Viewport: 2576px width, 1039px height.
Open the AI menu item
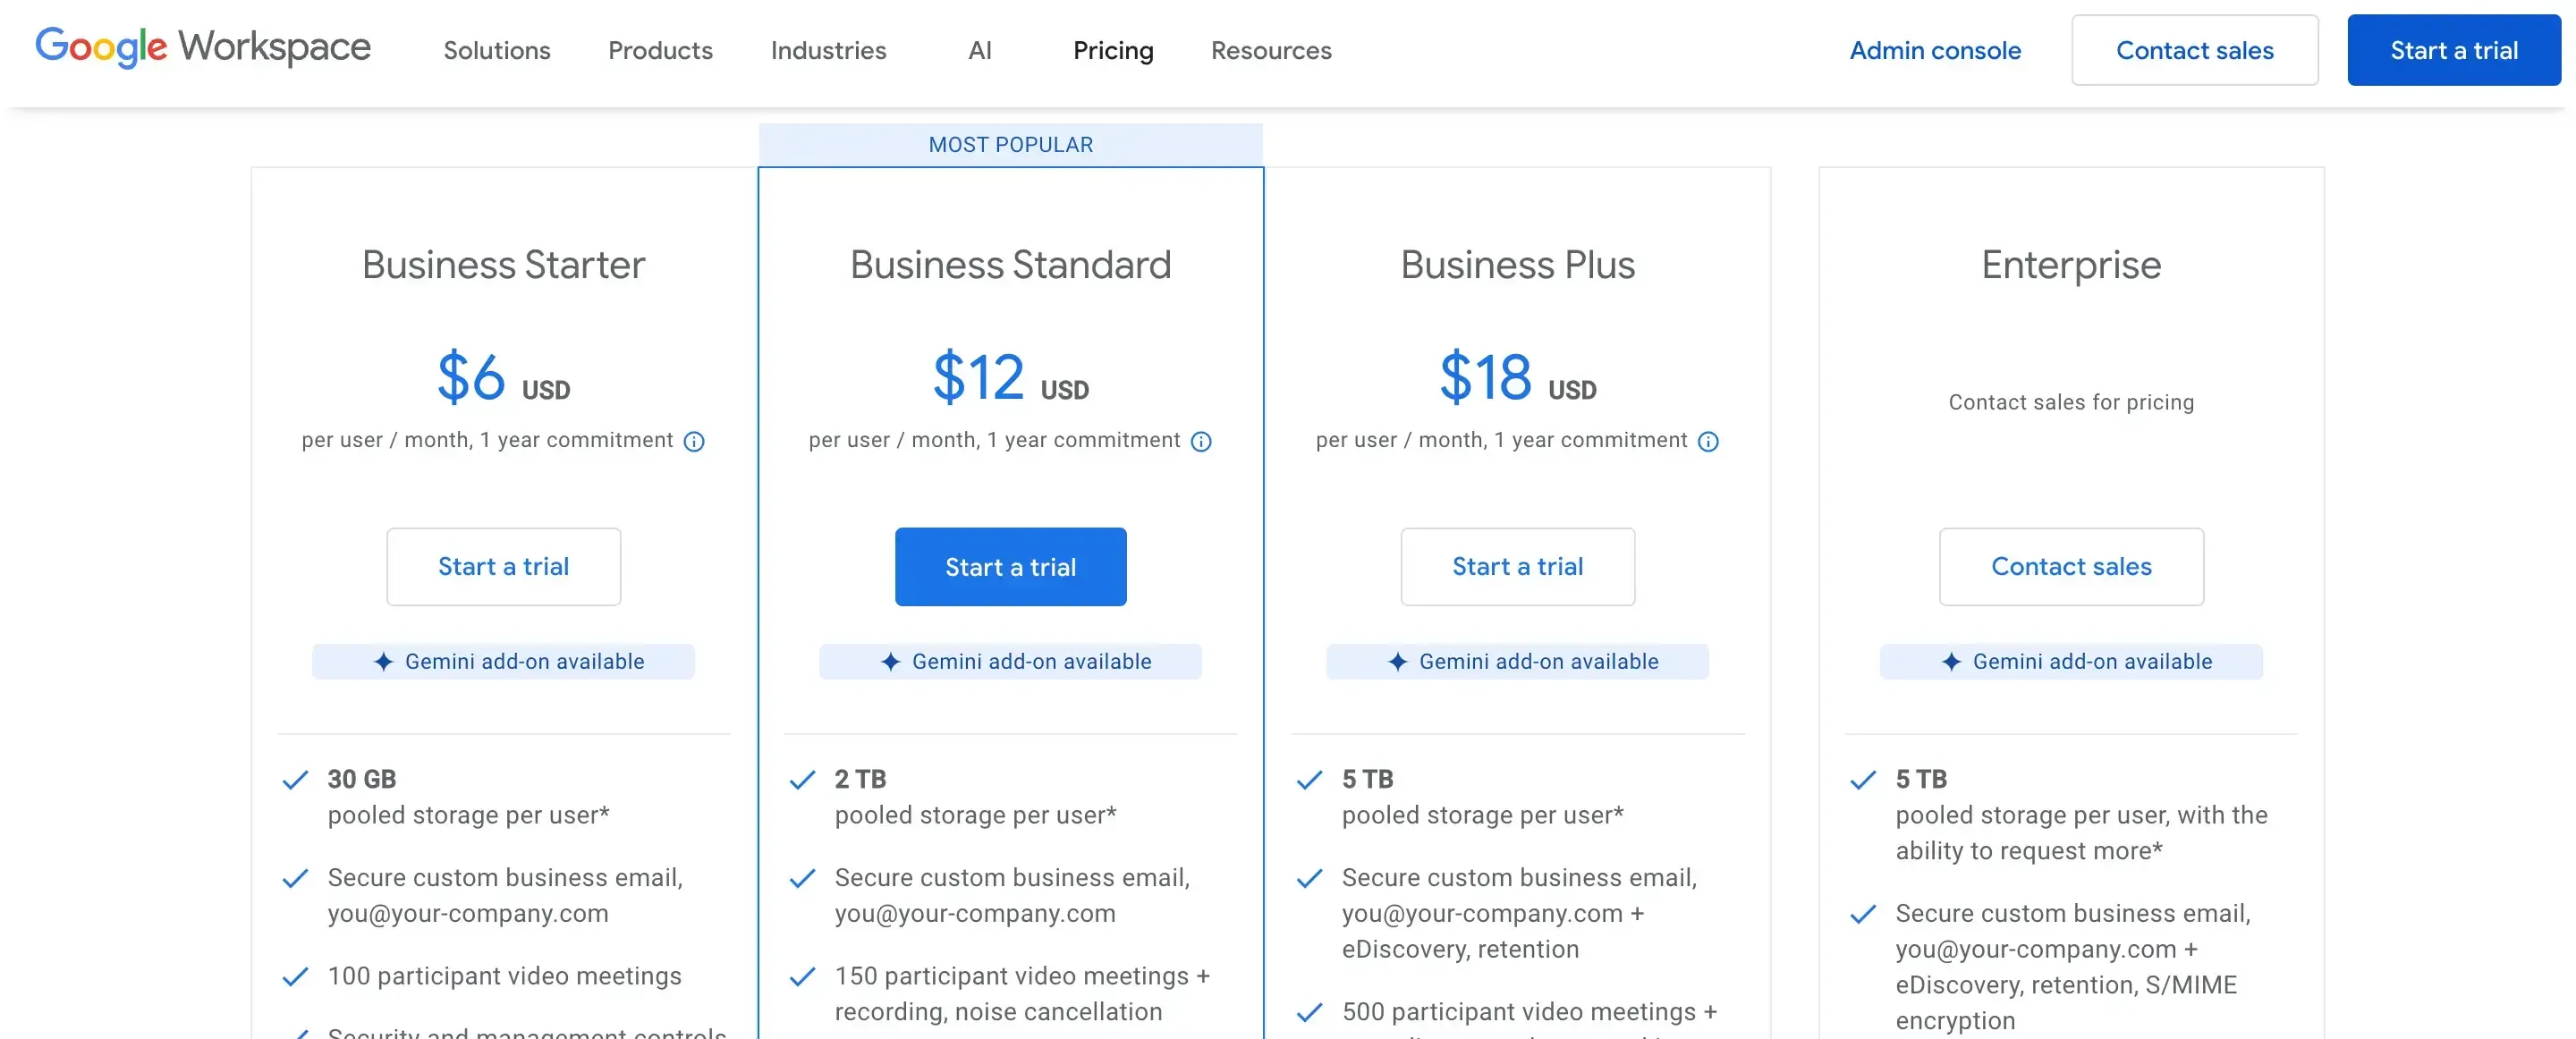pyautogui.click(x=979, y=50)
